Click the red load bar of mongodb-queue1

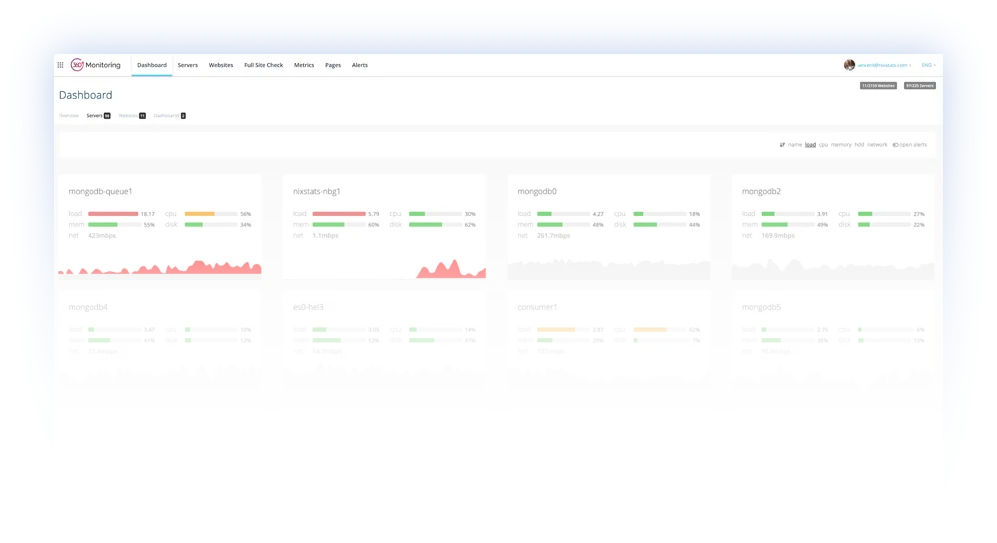pos(113,214)
